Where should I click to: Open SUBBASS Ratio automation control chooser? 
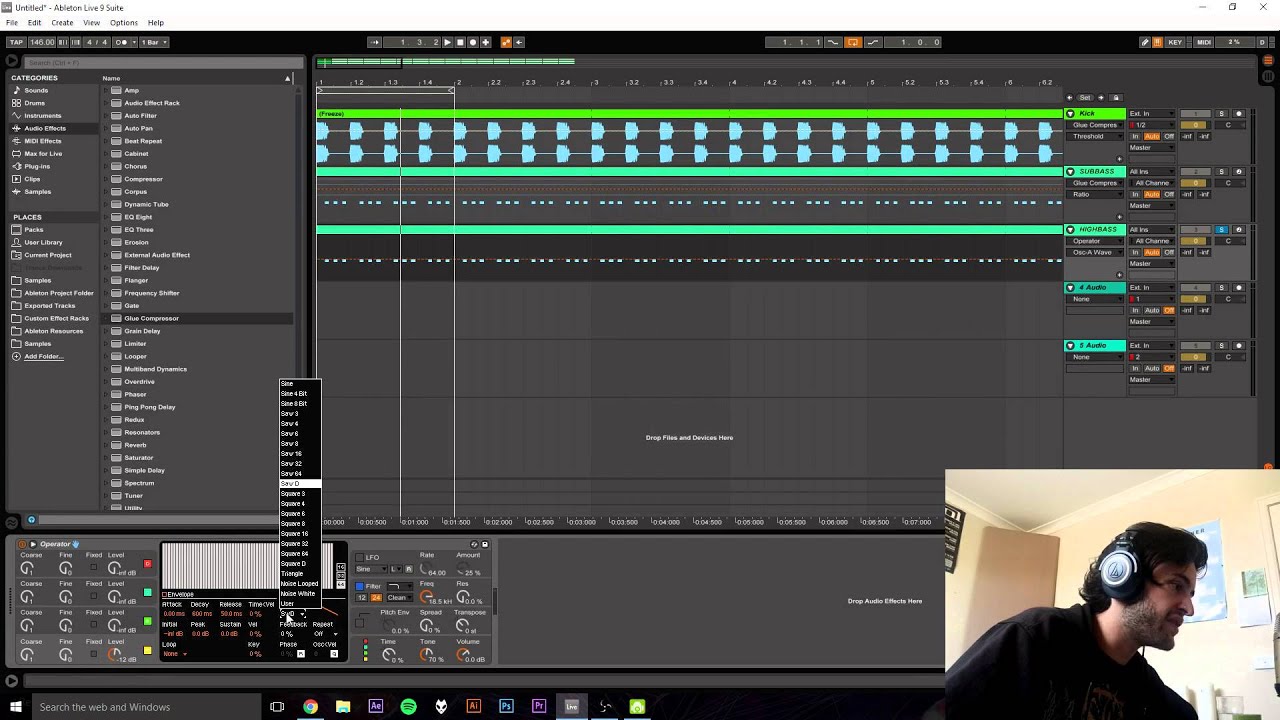tap(1095, 194)
